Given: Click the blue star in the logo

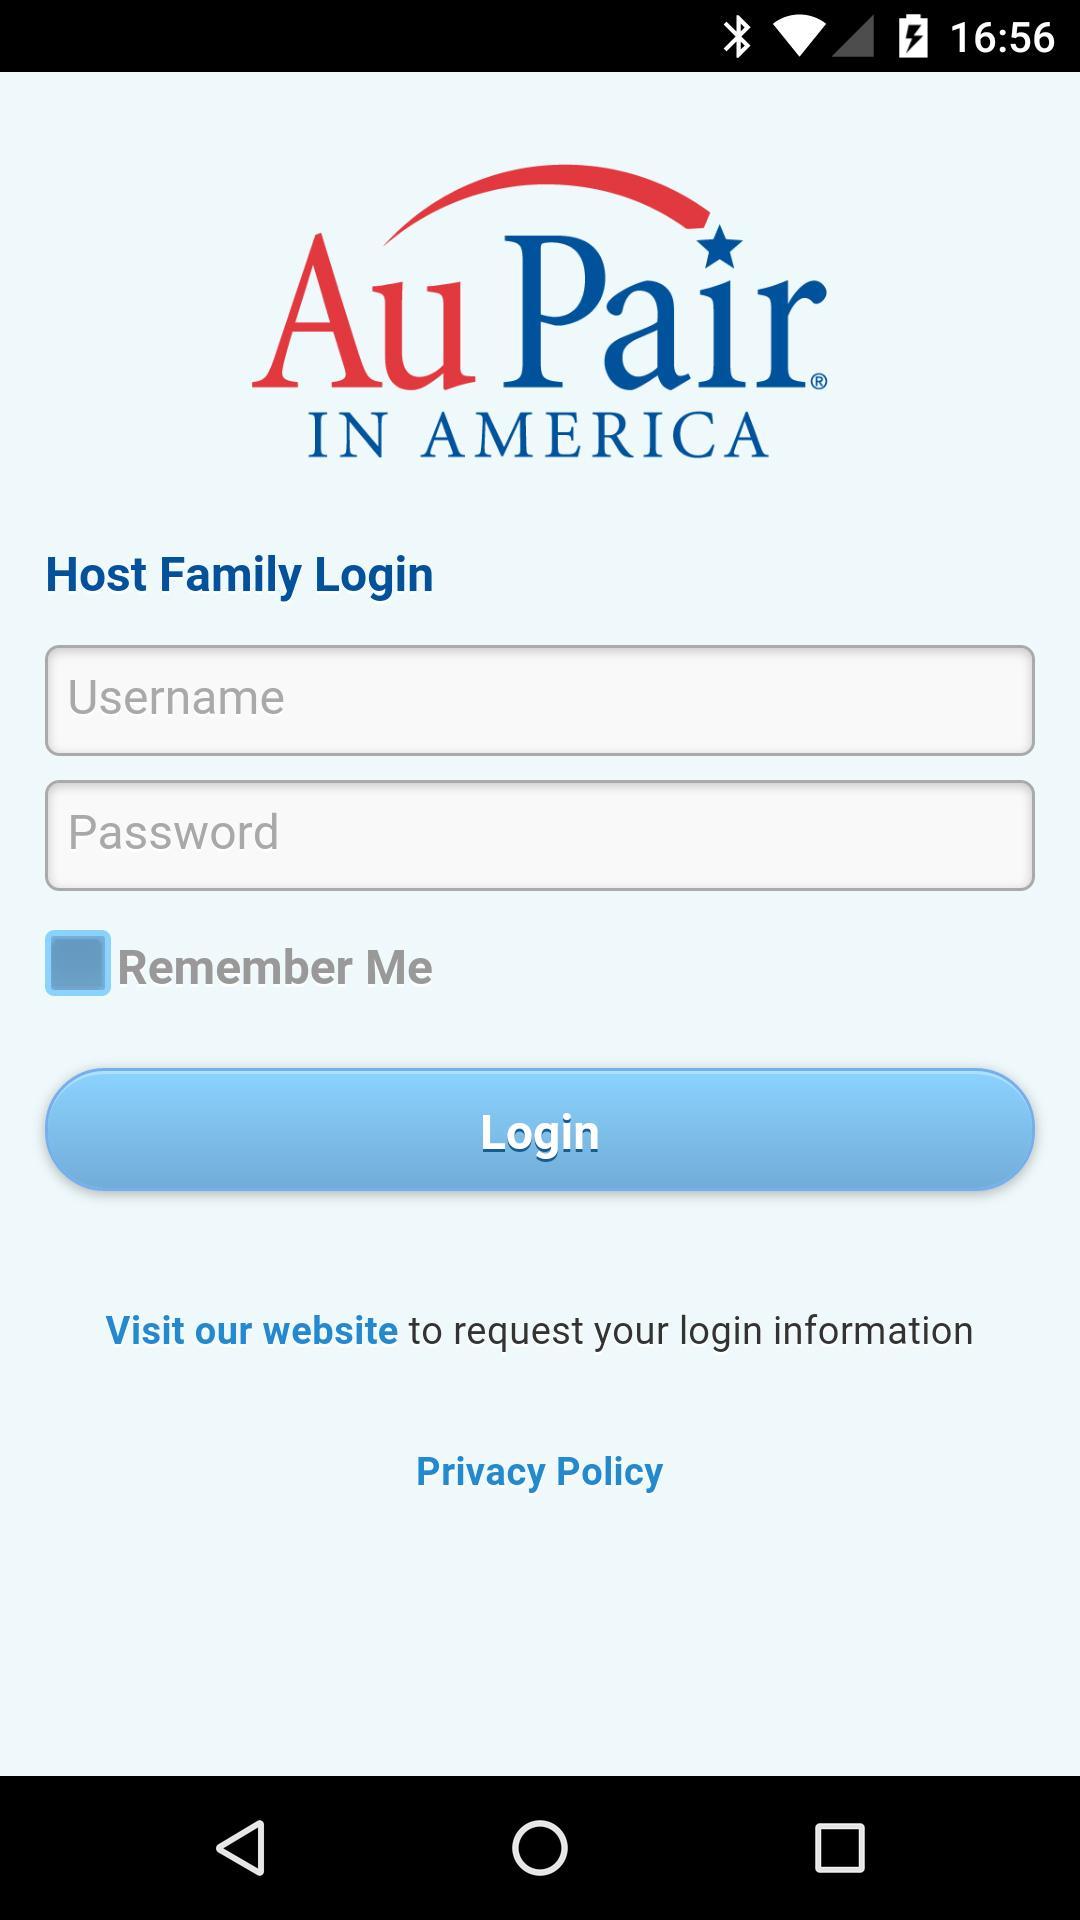Looking at the screenshot, I should (721, 246).
